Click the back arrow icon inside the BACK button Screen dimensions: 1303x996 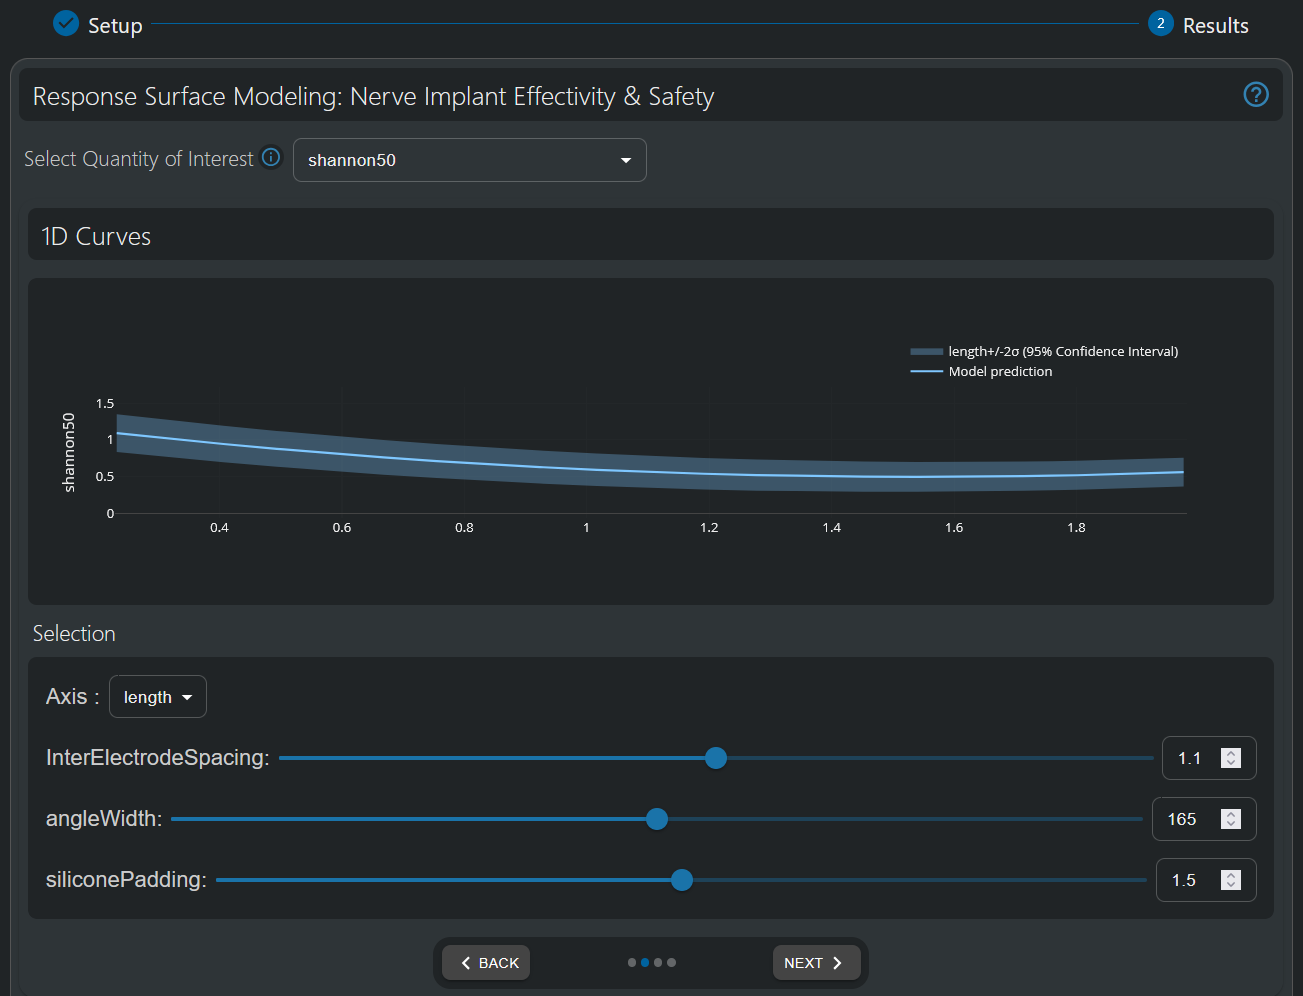coord(466,962)
